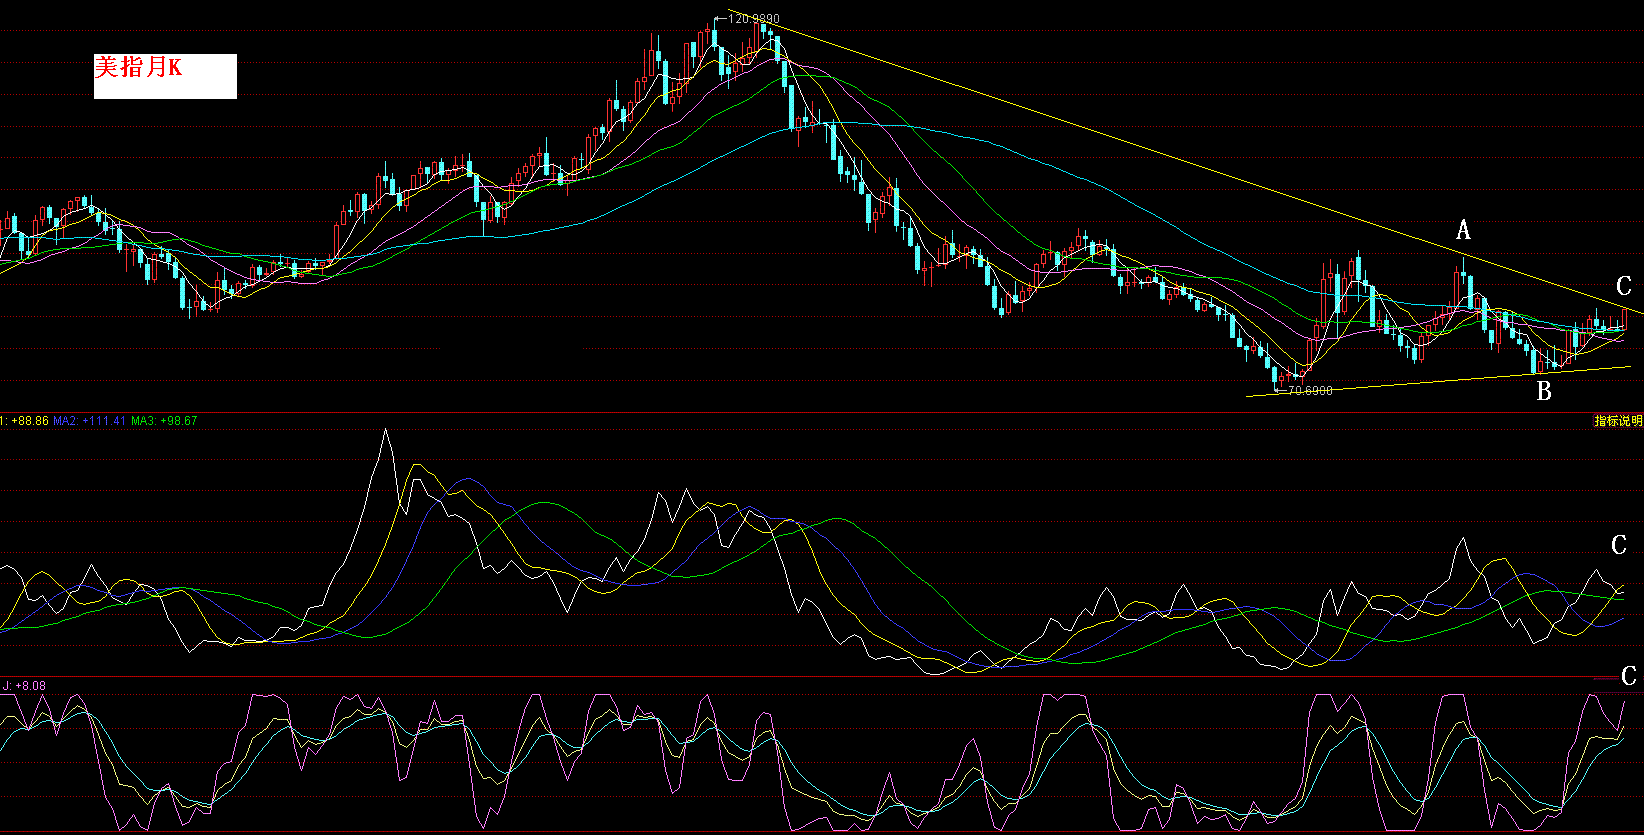Image resolution: width=1644 pixels, height=835 pixels.
Task: Click the wave label B on the chart
Action: (x=1544, y=391)
